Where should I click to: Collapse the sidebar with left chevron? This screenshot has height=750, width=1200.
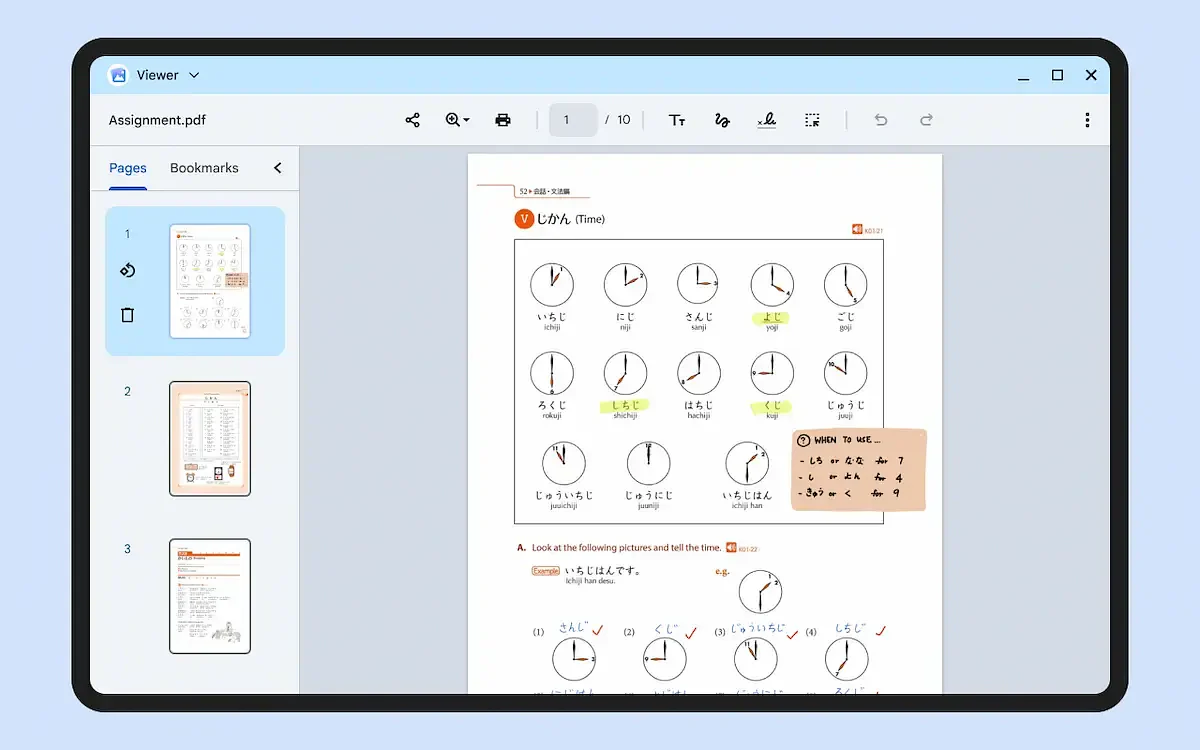[x=278, y=168]
